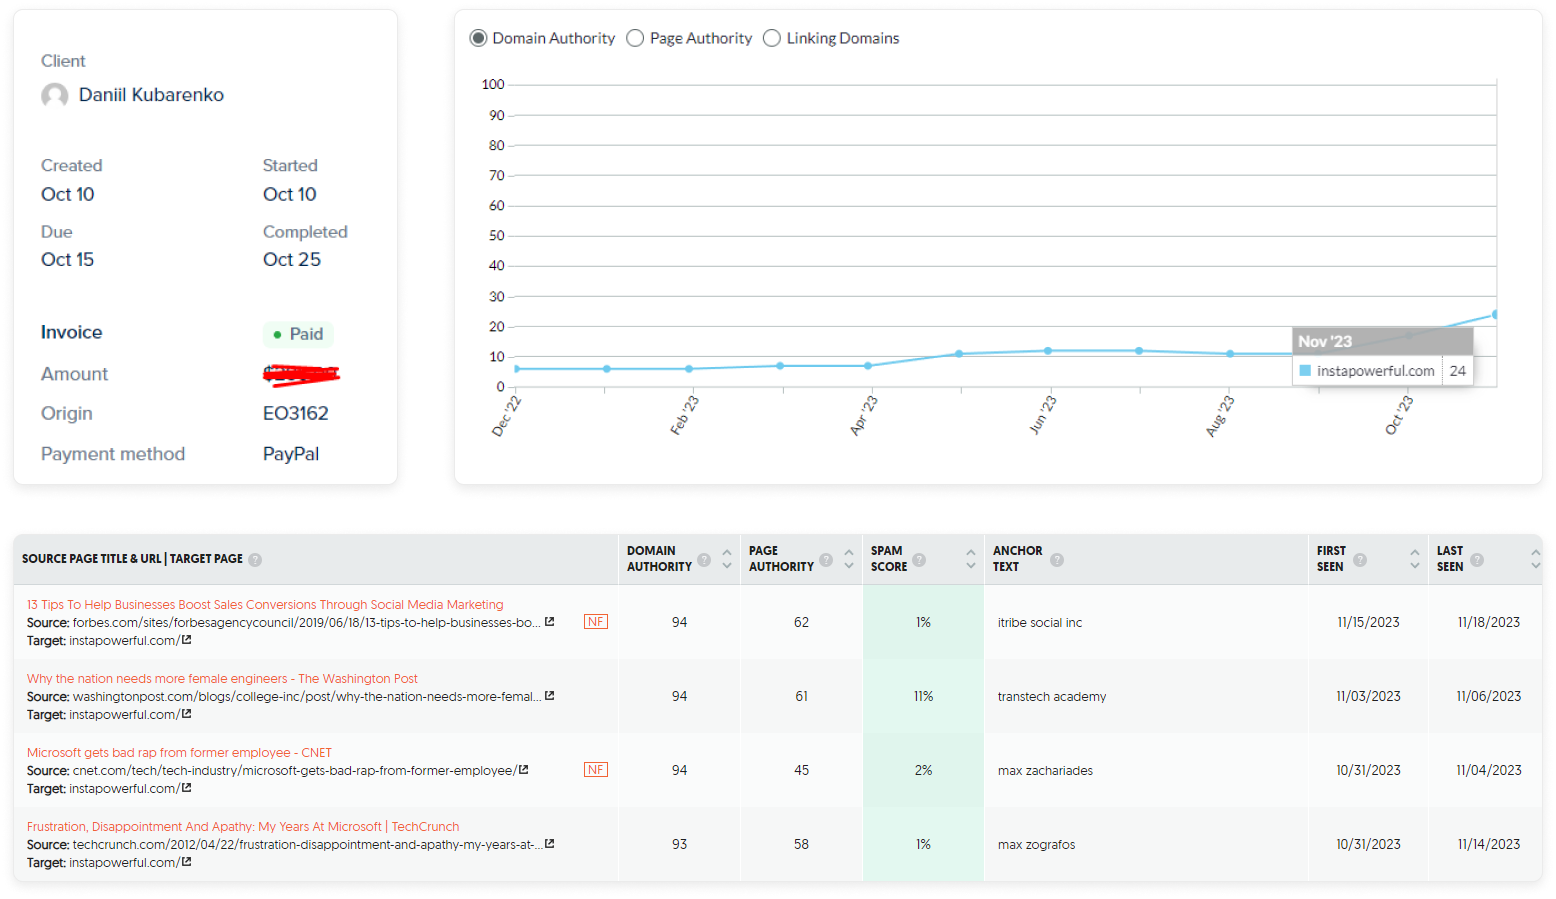Click Spam Score column help icon
This screenshot has height=899, width=1556.
point(919,560)
